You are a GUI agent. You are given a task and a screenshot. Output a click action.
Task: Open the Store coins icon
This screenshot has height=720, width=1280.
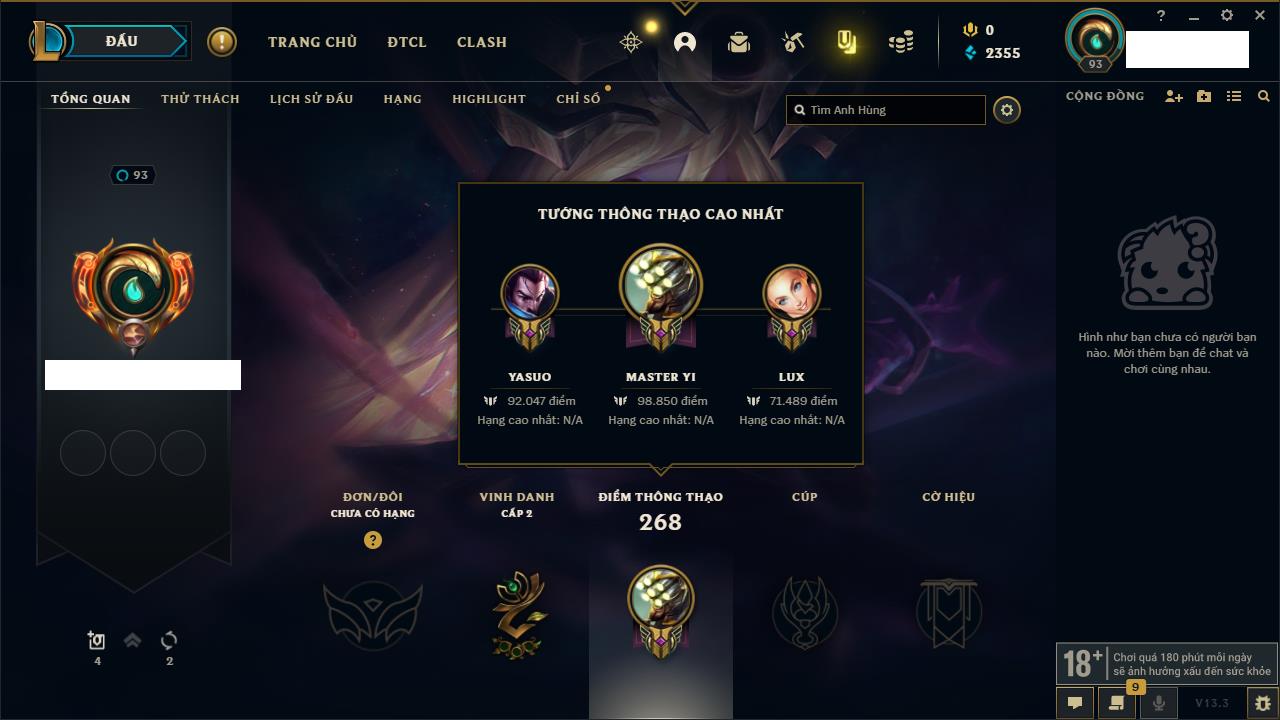click(901, 42)
